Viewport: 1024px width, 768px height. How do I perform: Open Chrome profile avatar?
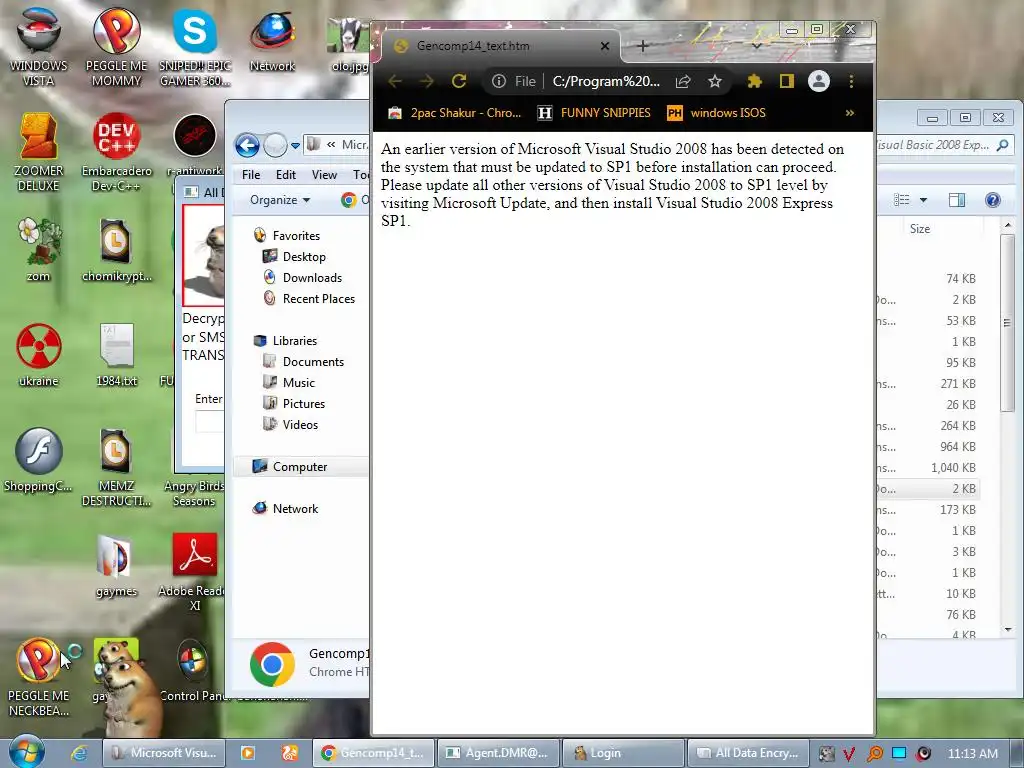click(818, 81)
